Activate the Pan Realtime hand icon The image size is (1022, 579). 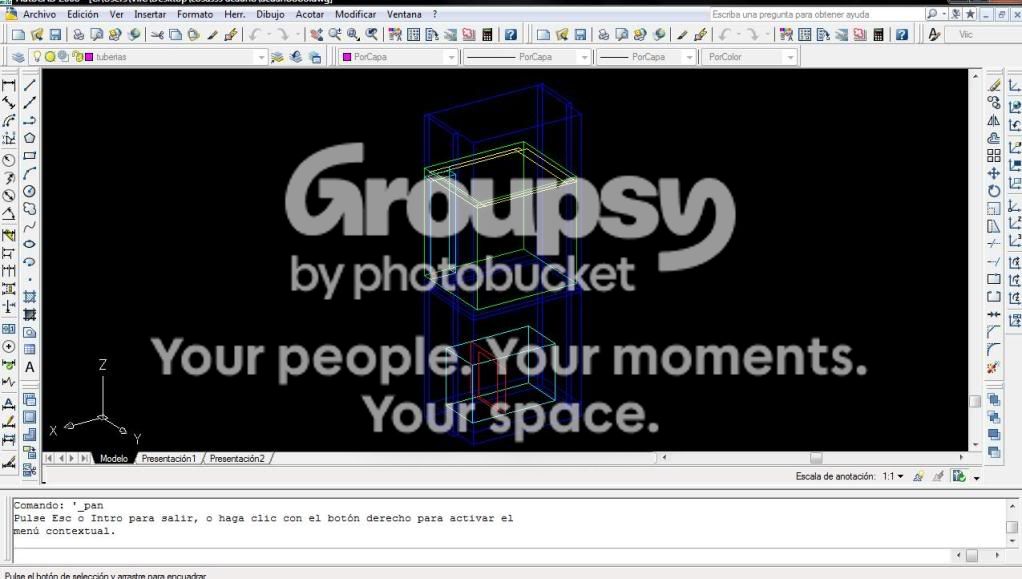(x=316, y=35)
